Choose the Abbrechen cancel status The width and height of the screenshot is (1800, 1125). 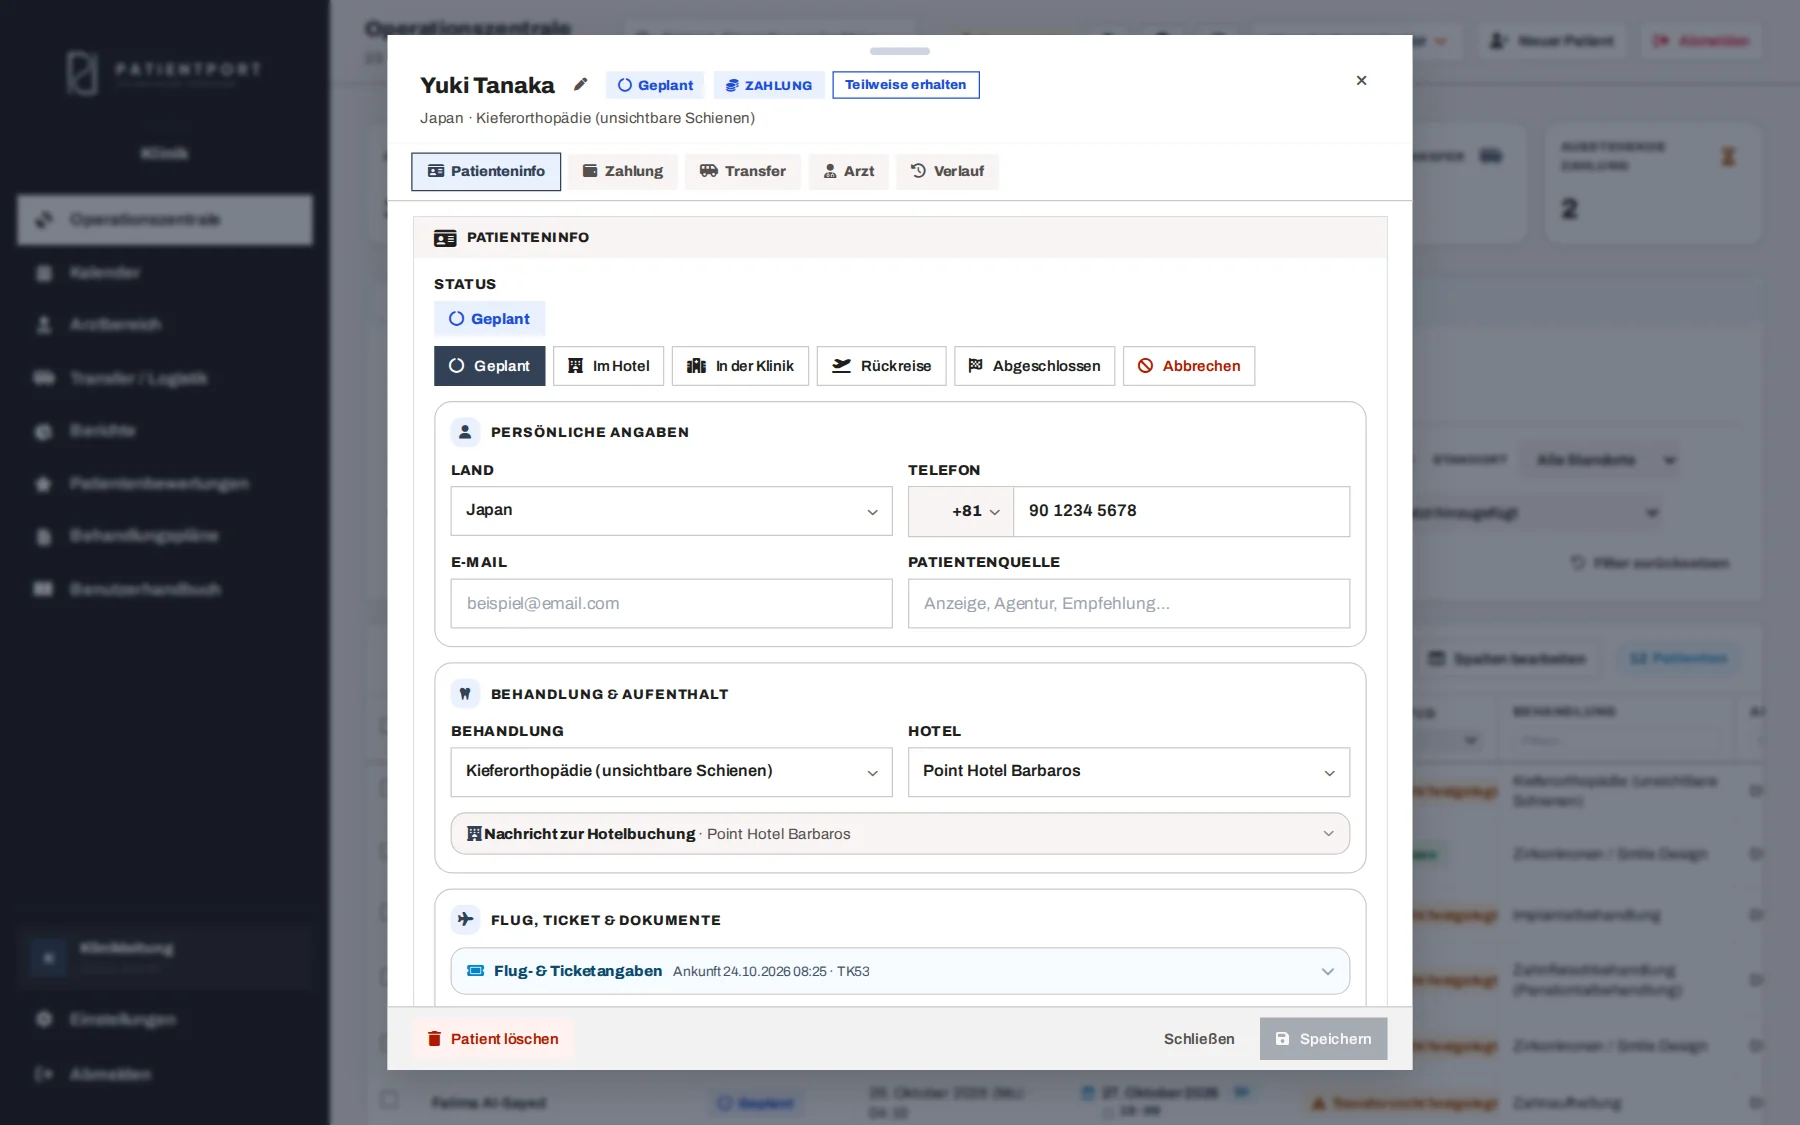1189,366
